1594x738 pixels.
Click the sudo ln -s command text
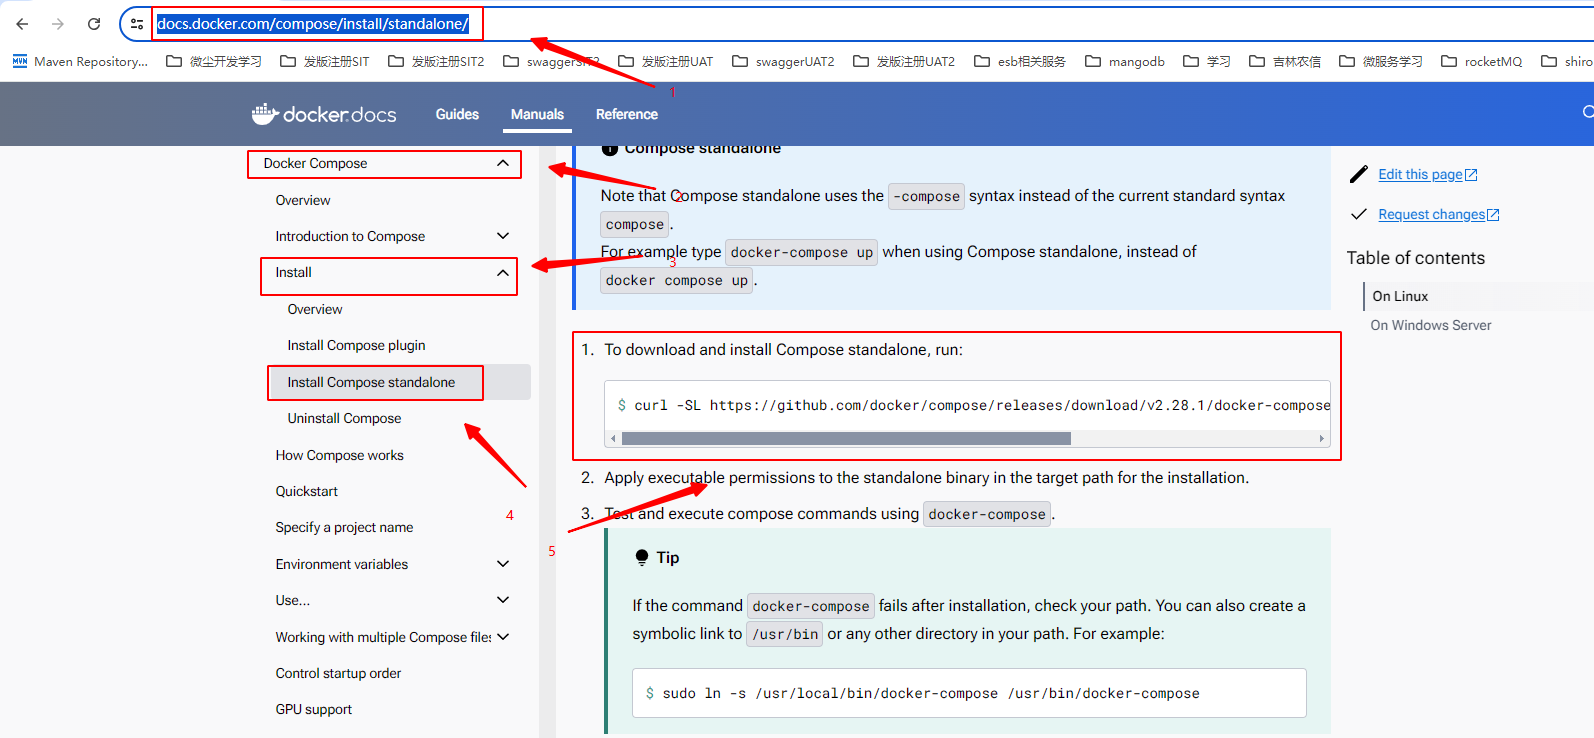point(930,693)
